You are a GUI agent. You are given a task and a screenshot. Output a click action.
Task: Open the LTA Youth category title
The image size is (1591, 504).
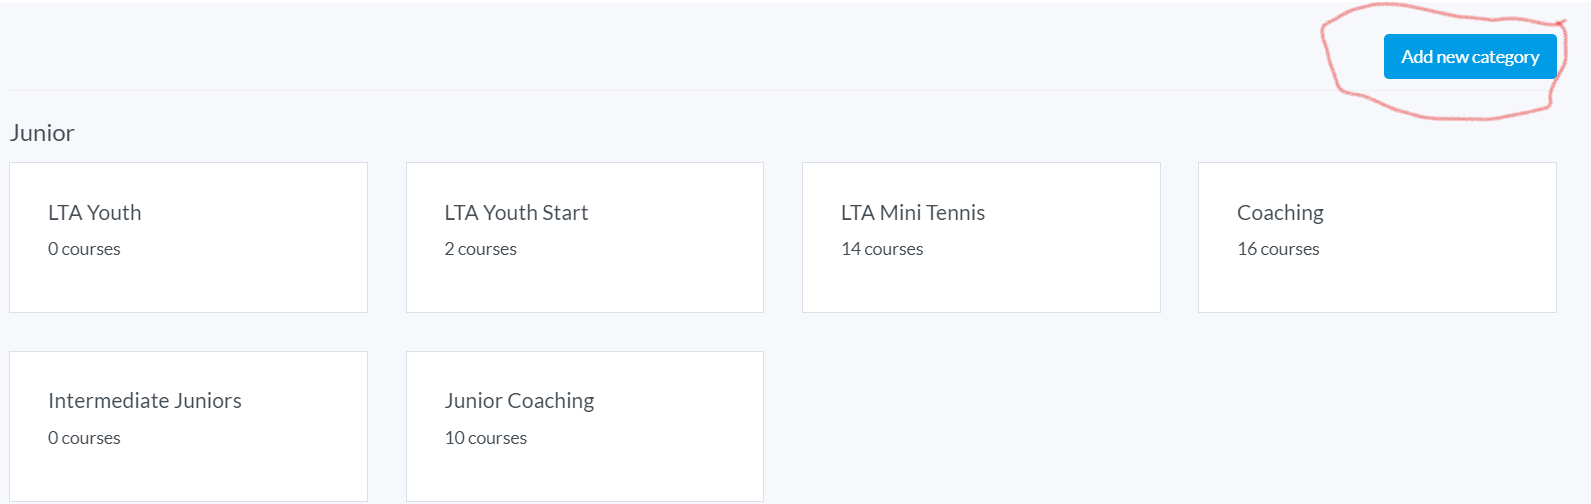pos(95,213)
